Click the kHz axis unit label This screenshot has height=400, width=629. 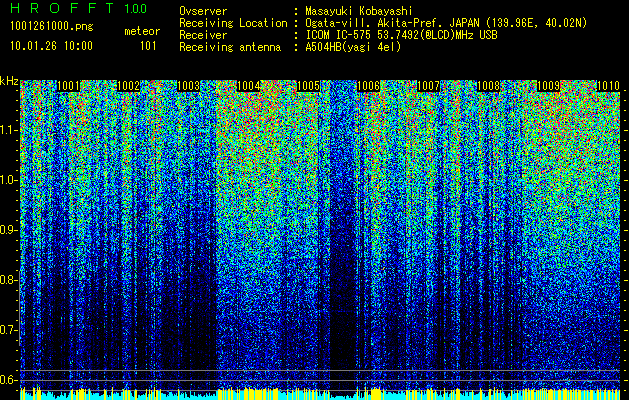click(x=9, y=81)
